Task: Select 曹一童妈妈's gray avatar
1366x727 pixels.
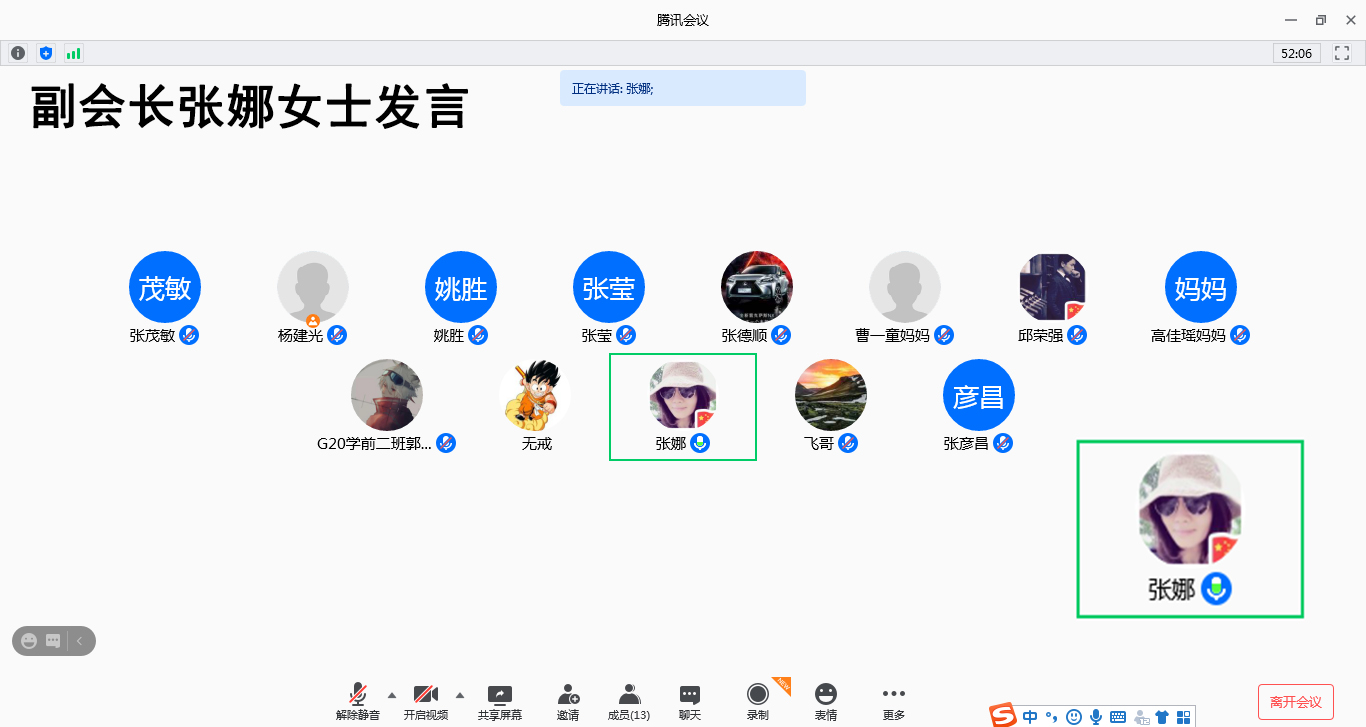Action: (x=905, y=287)
